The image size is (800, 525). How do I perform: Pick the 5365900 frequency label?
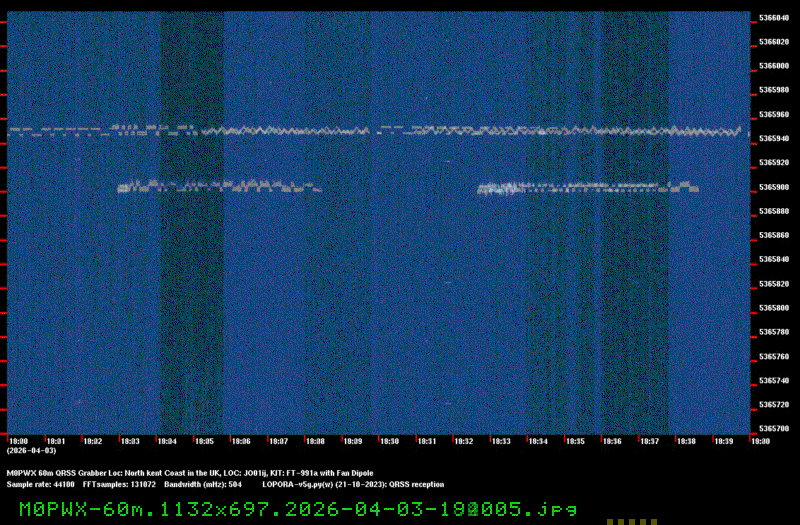[774, 187]
